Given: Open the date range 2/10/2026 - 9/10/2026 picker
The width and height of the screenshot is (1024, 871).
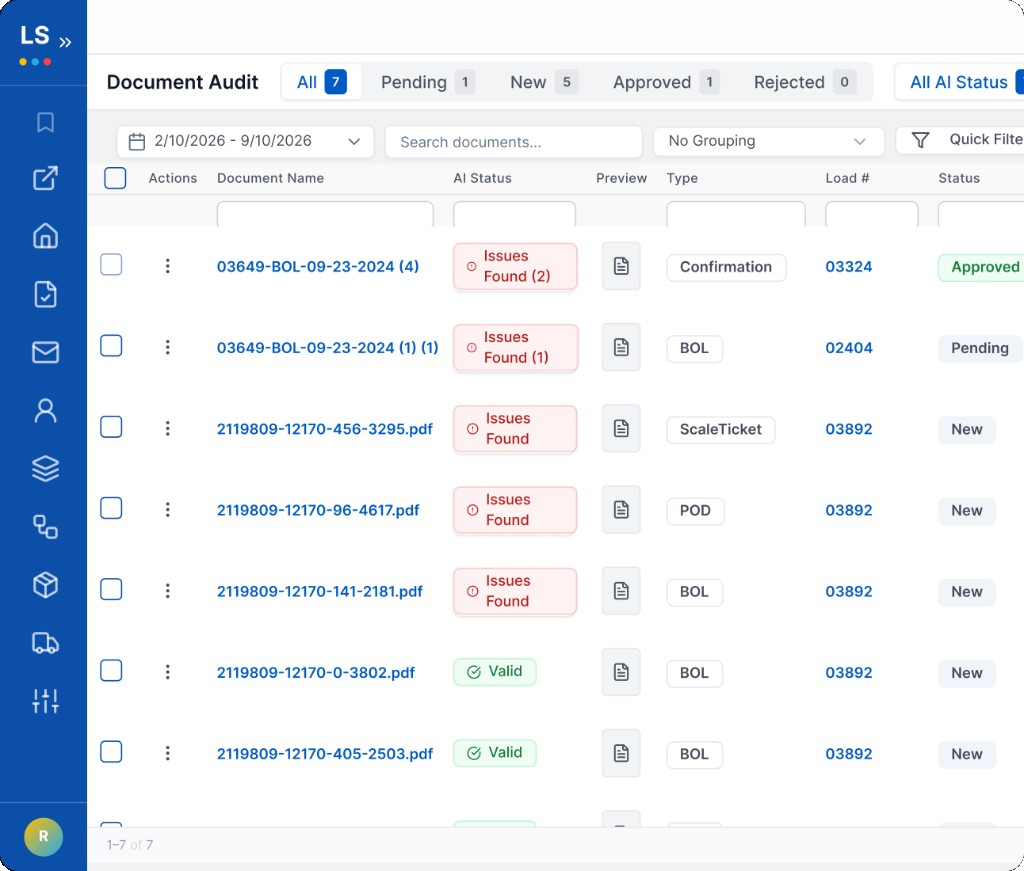Looking at the screenshot, I should 245,142.
